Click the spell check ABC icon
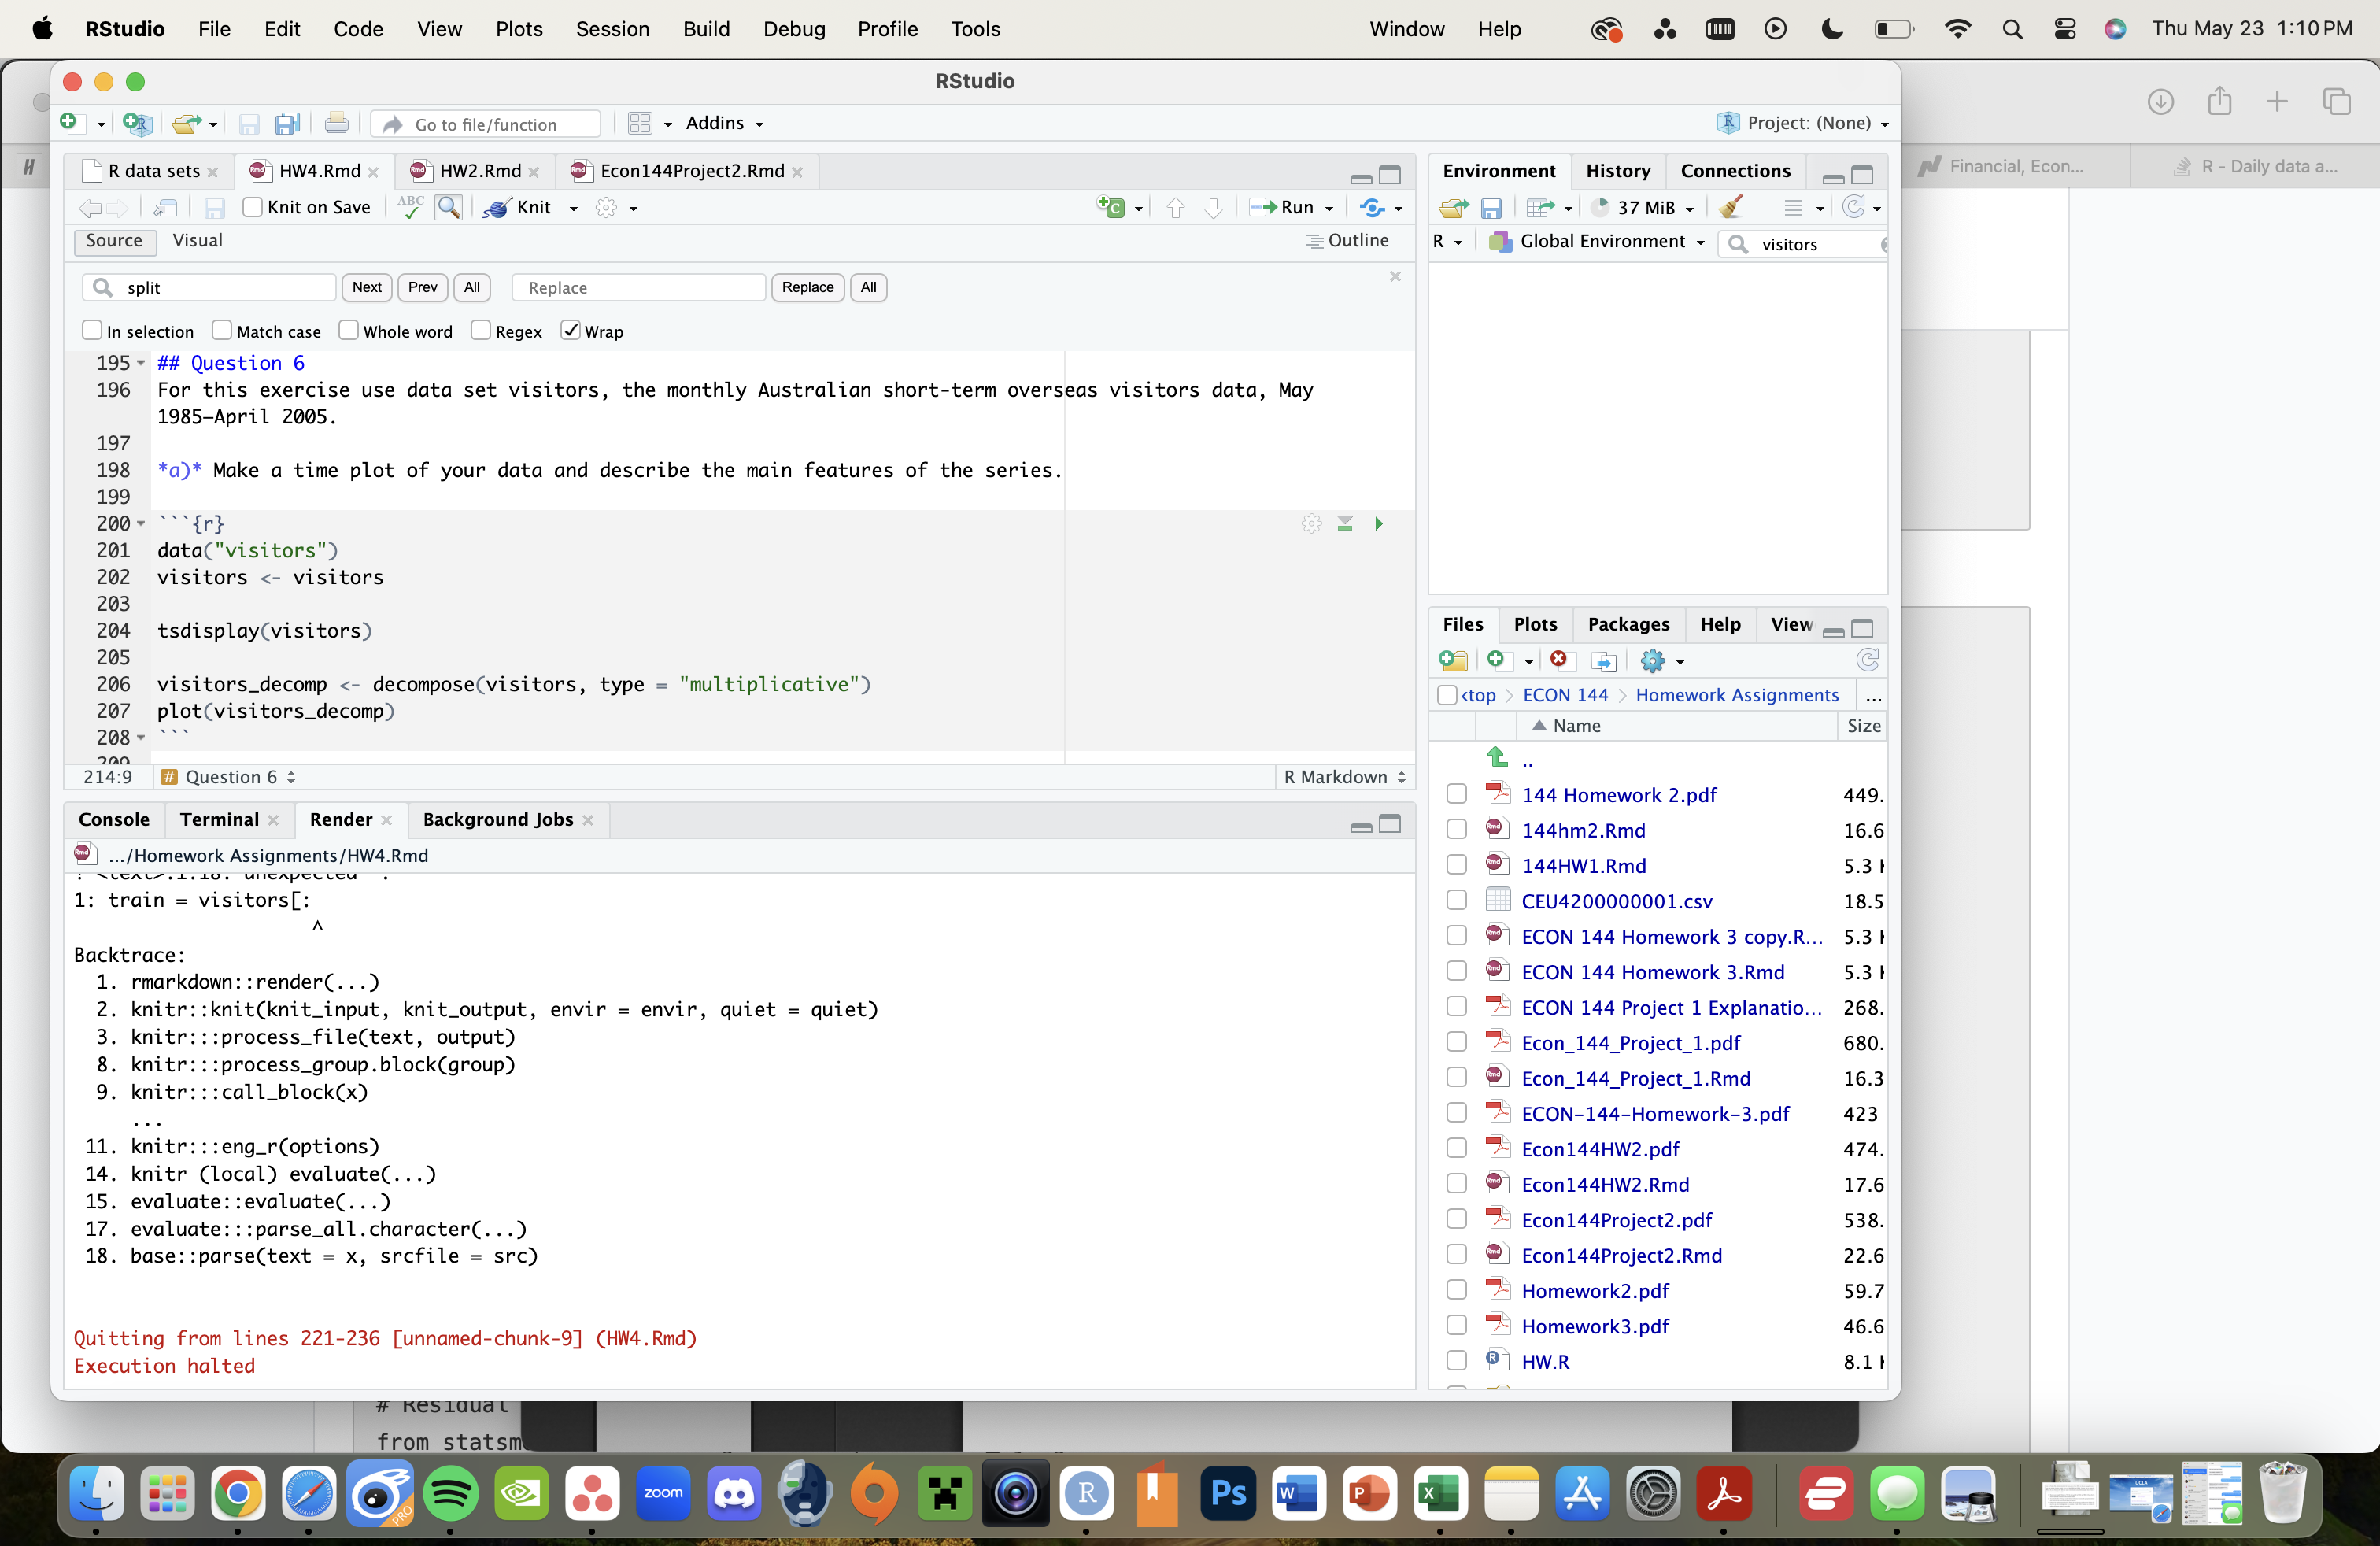Screen dimensions: 2380x1546 (x=410, y=207)
